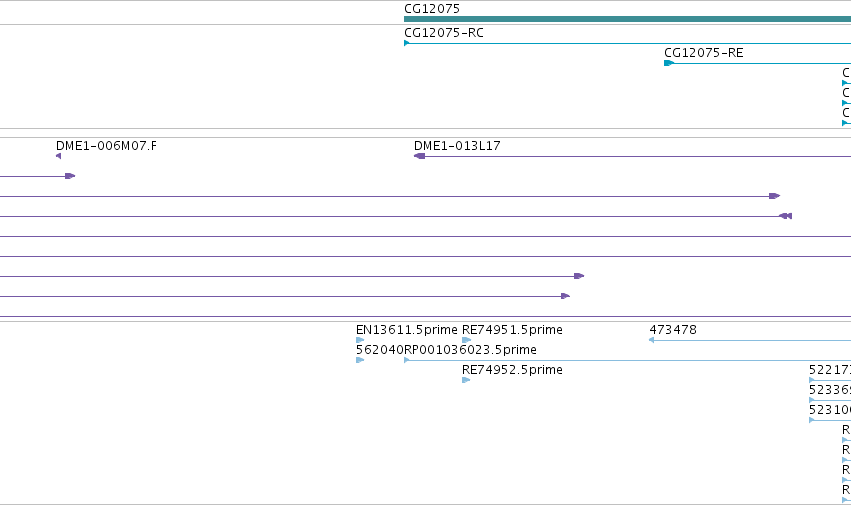
Task: Select the RE74951.5prime EST label
Action: pos(512,330)
